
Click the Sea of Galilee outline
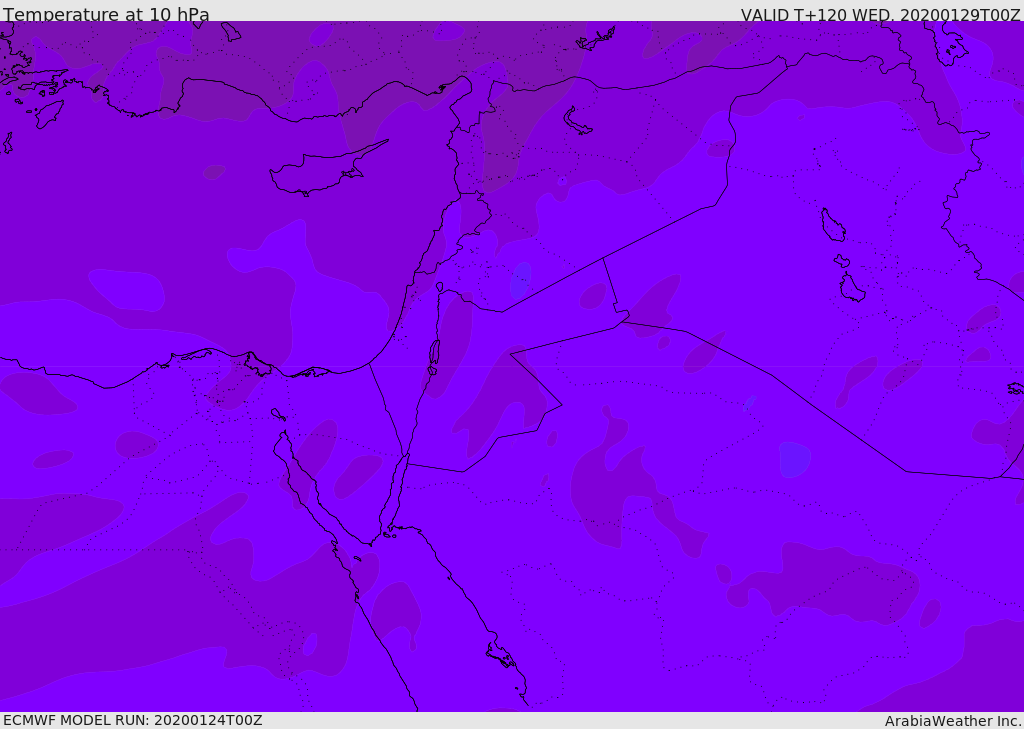click(x=440, y=287)
